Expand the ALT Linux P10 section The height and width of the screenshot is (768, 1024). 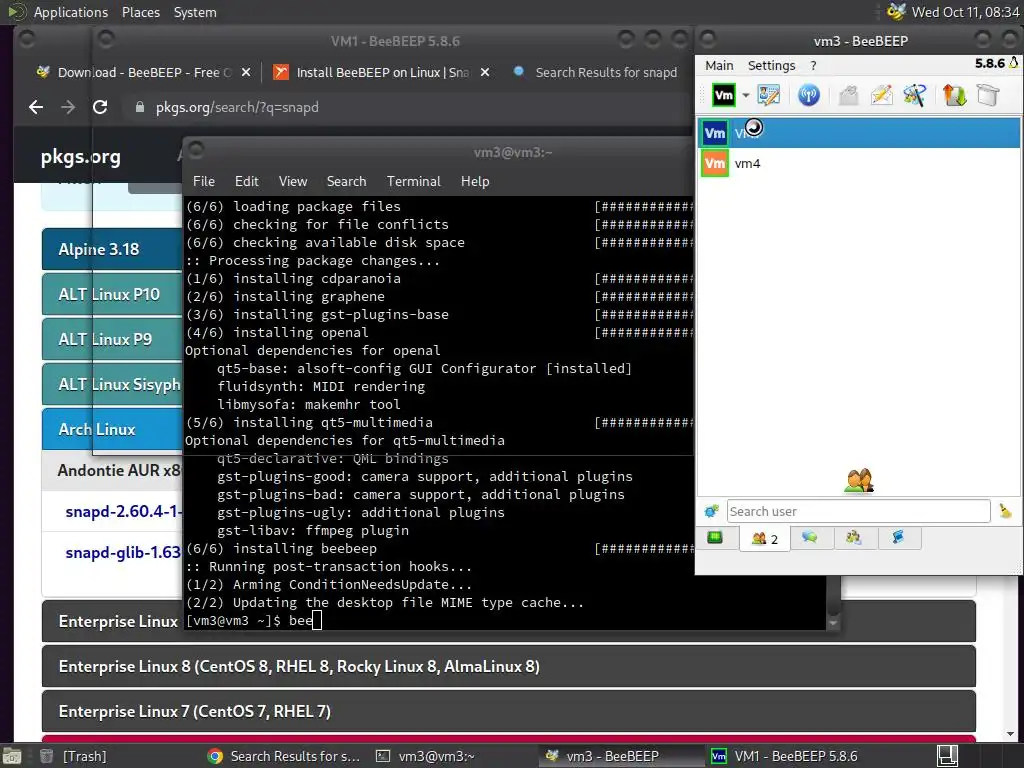click(112, 294)
